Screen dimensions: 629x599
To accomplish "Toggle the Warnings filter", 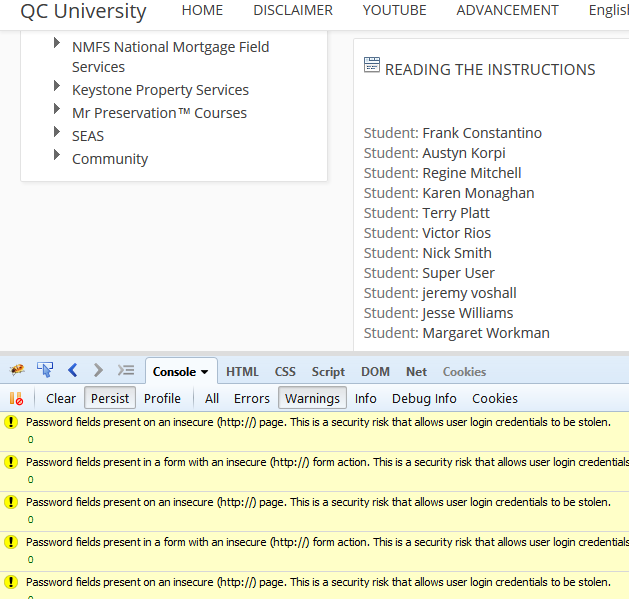I will [312, 398].
